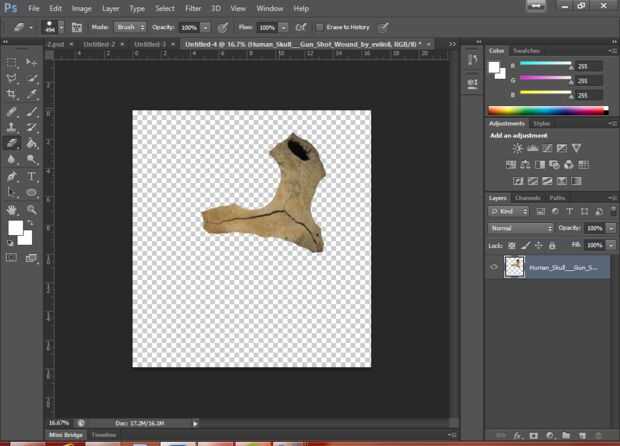Select the Clone Stamp tool
Viewport: 620px width, 446px height.
coord(11,127)
